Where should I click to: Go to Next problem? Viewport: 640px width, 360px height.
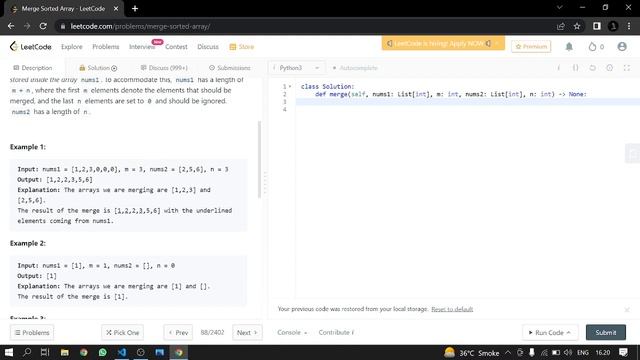247,333
